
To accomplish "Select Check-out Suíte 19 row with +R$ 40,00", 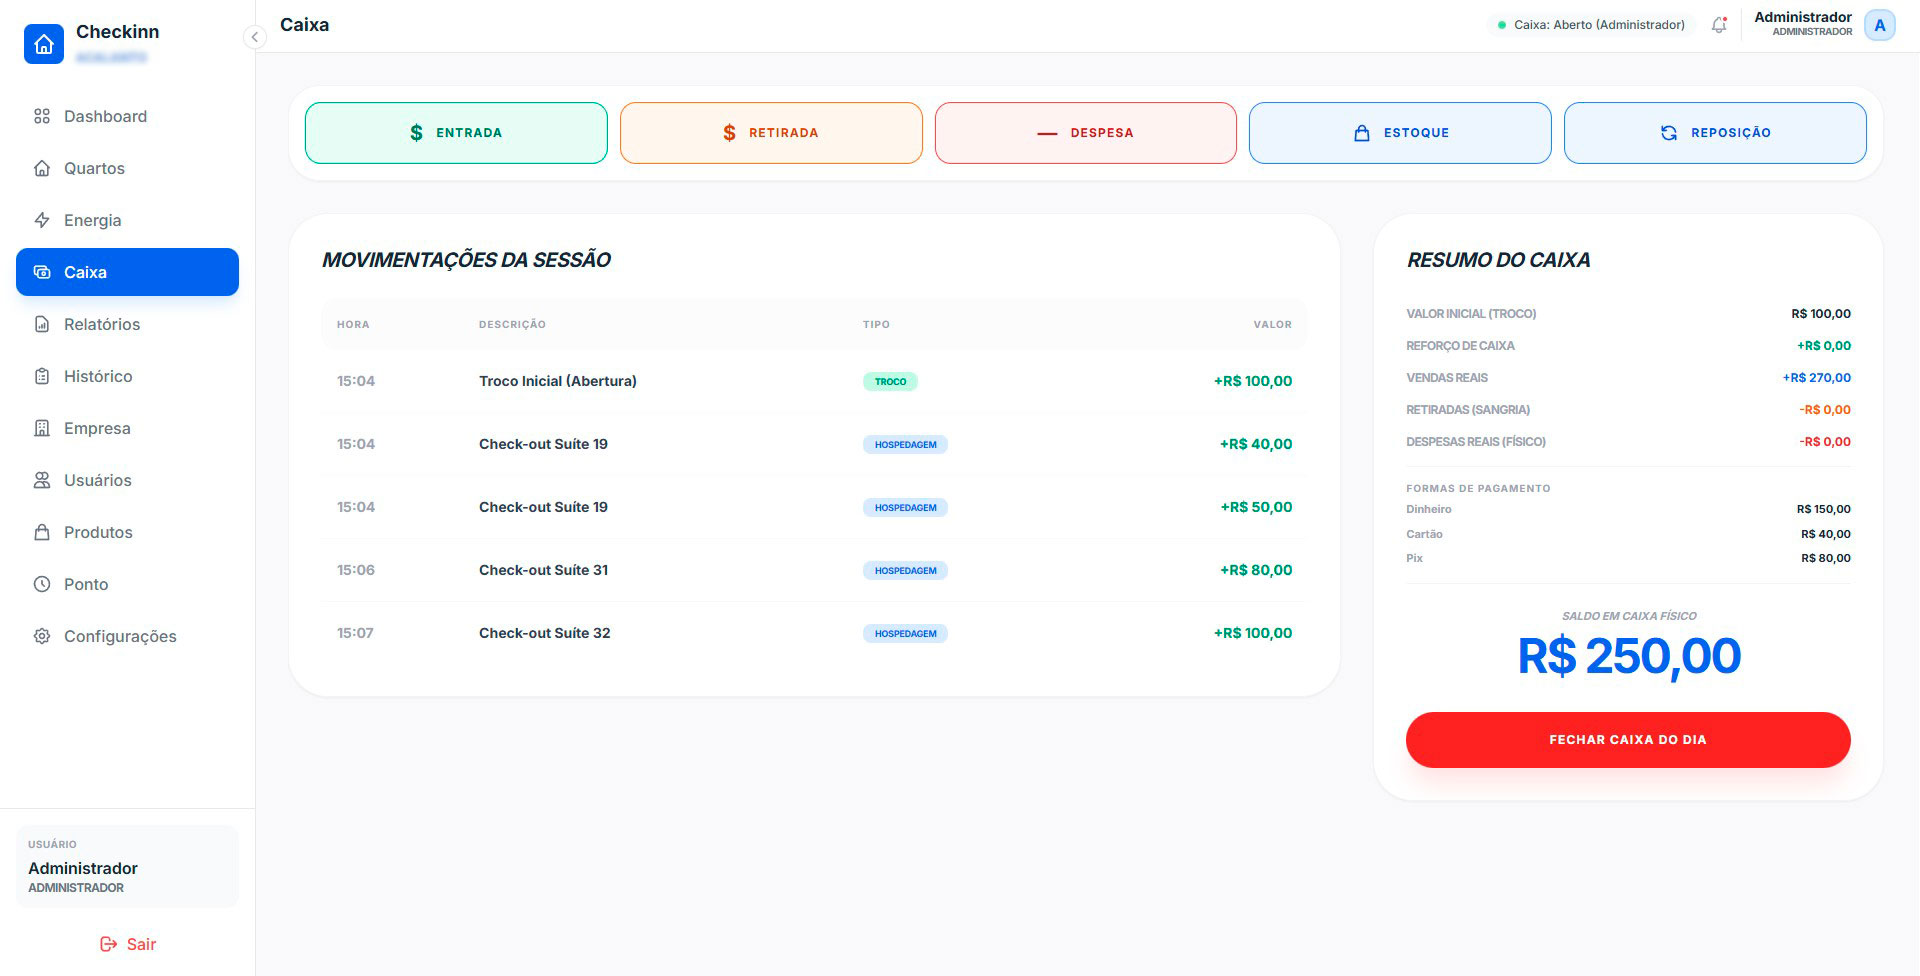I will [814, 444].
